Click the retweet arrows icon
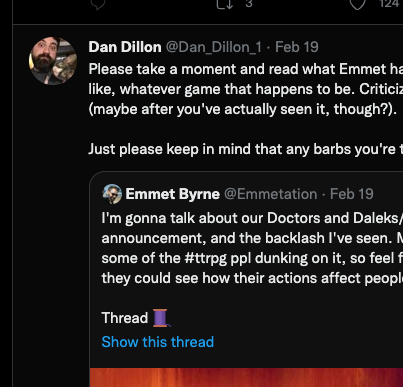 click(x=225, y=4)
